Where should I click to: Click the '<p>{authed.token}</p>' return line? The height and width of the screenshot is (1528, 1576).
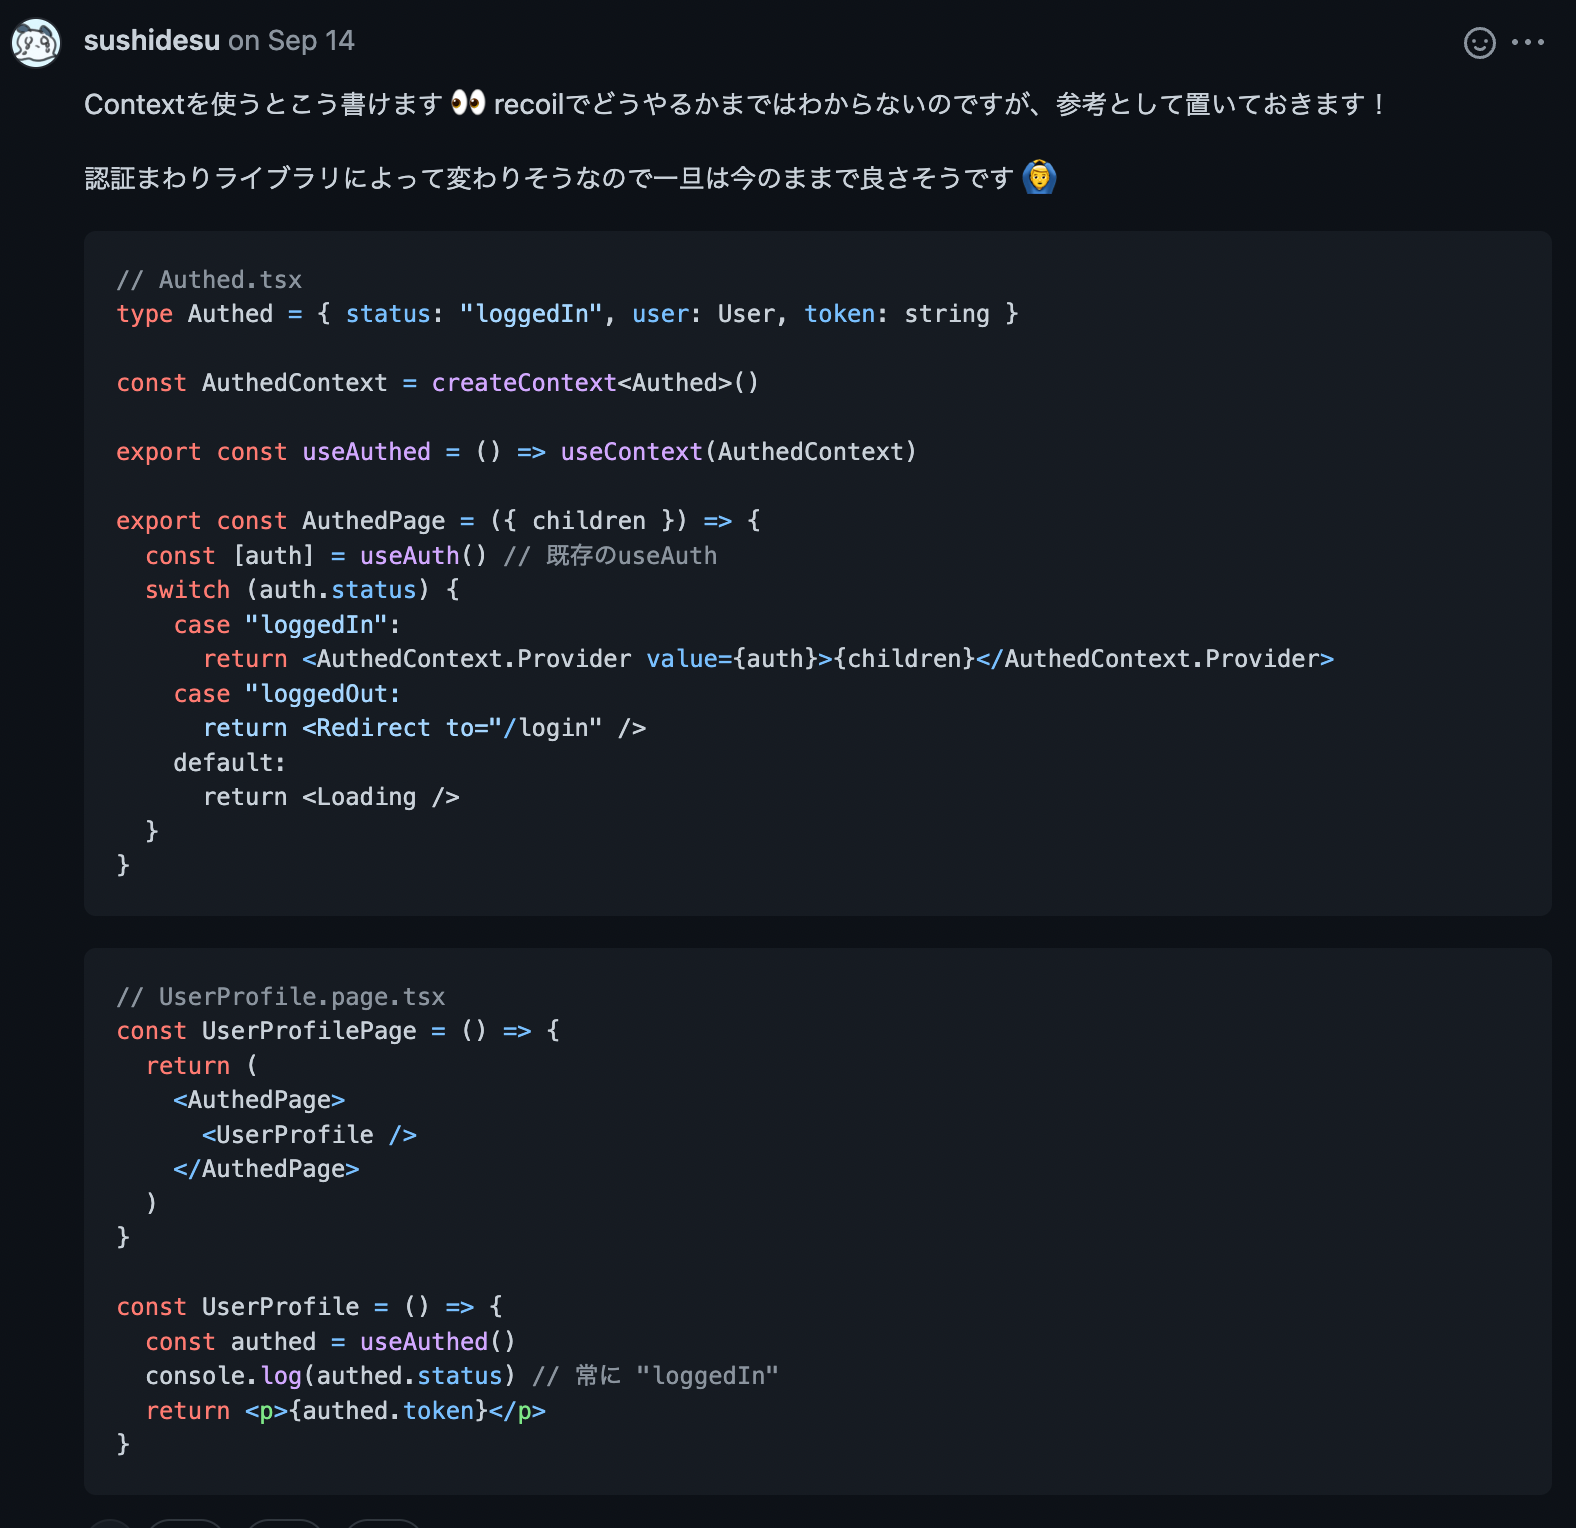pyautogui.click(x=345, y=1411)
